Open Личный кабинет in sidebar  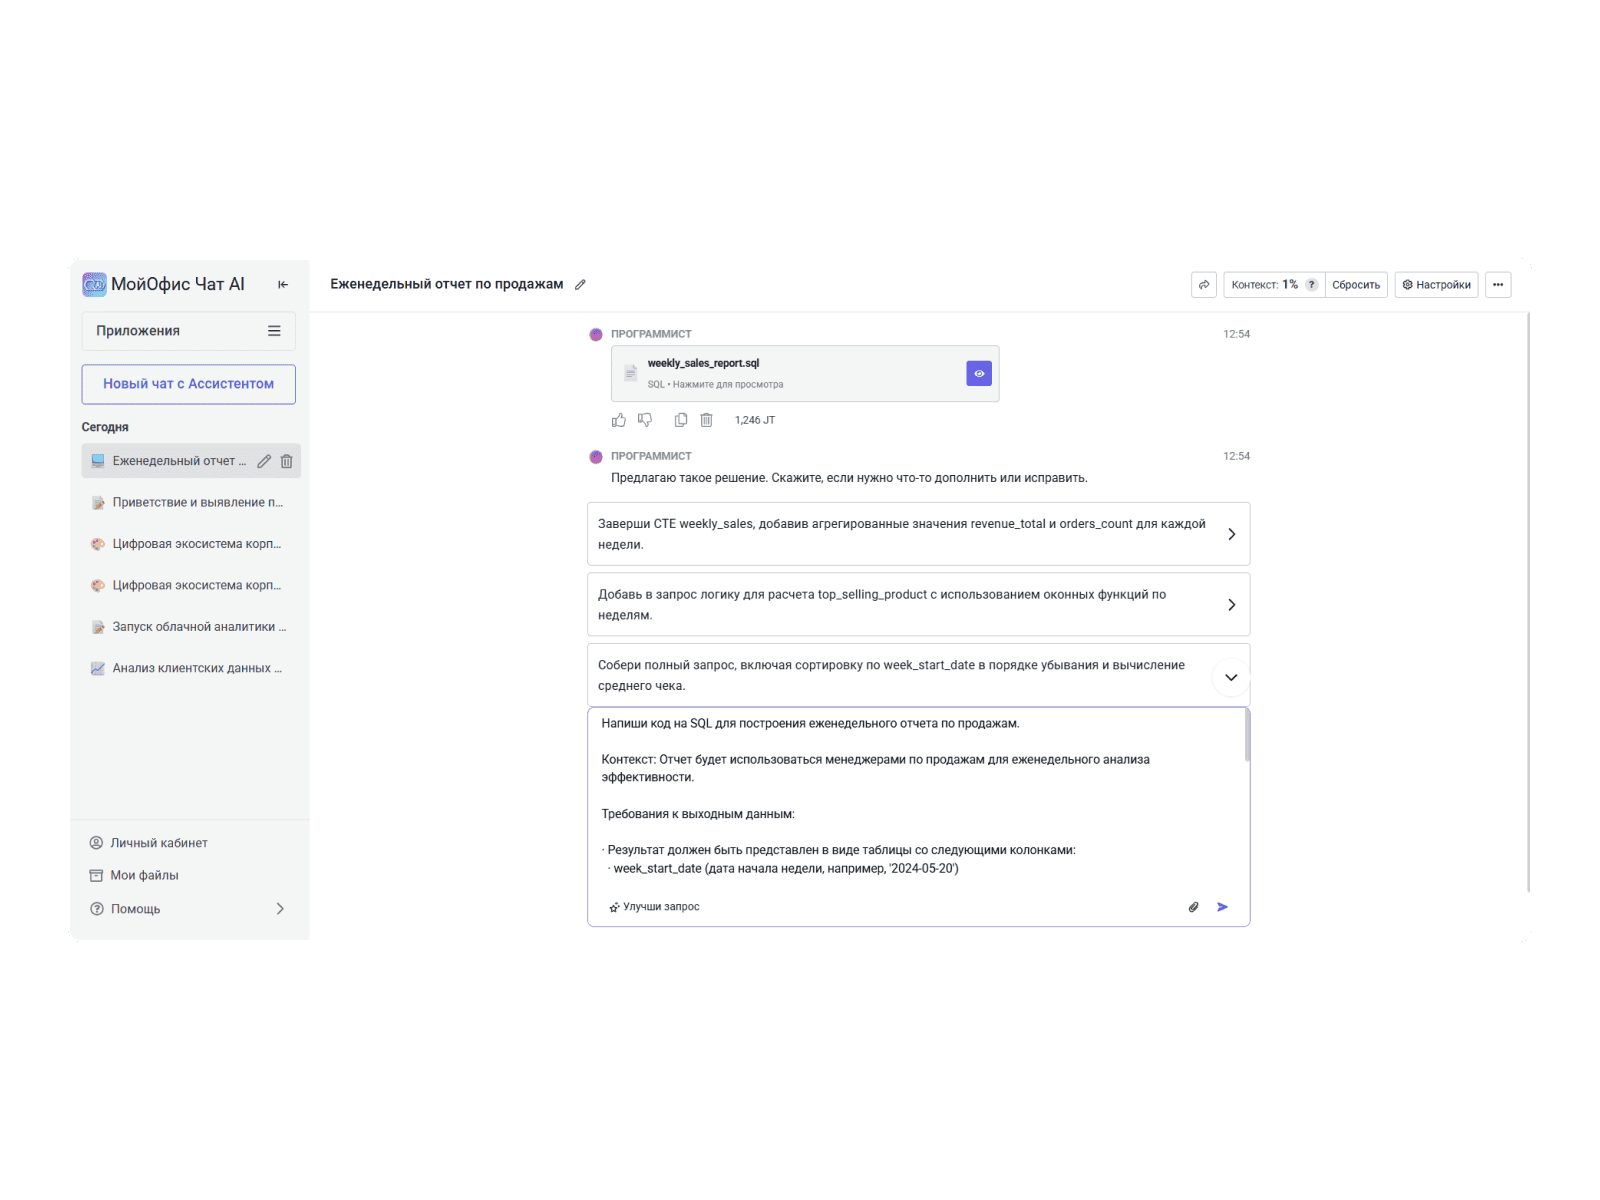[158, 843]
